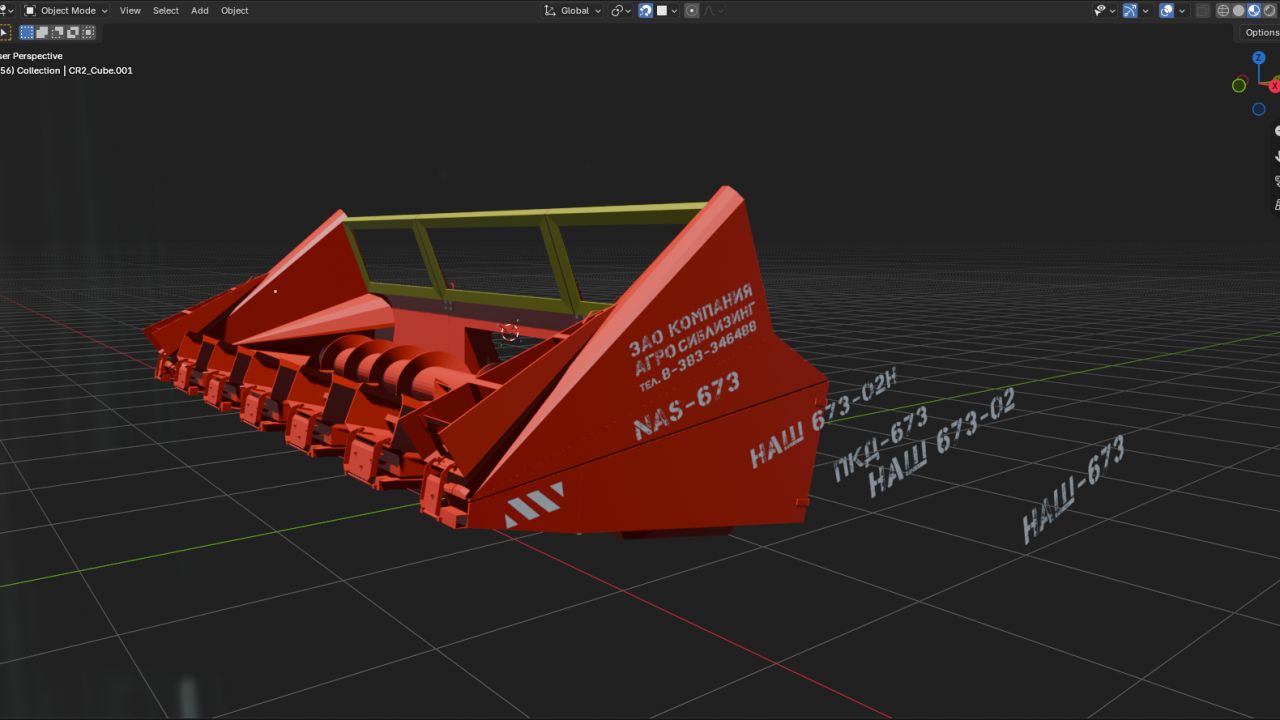Select the ПКД-673 text object

click(881, 444)
